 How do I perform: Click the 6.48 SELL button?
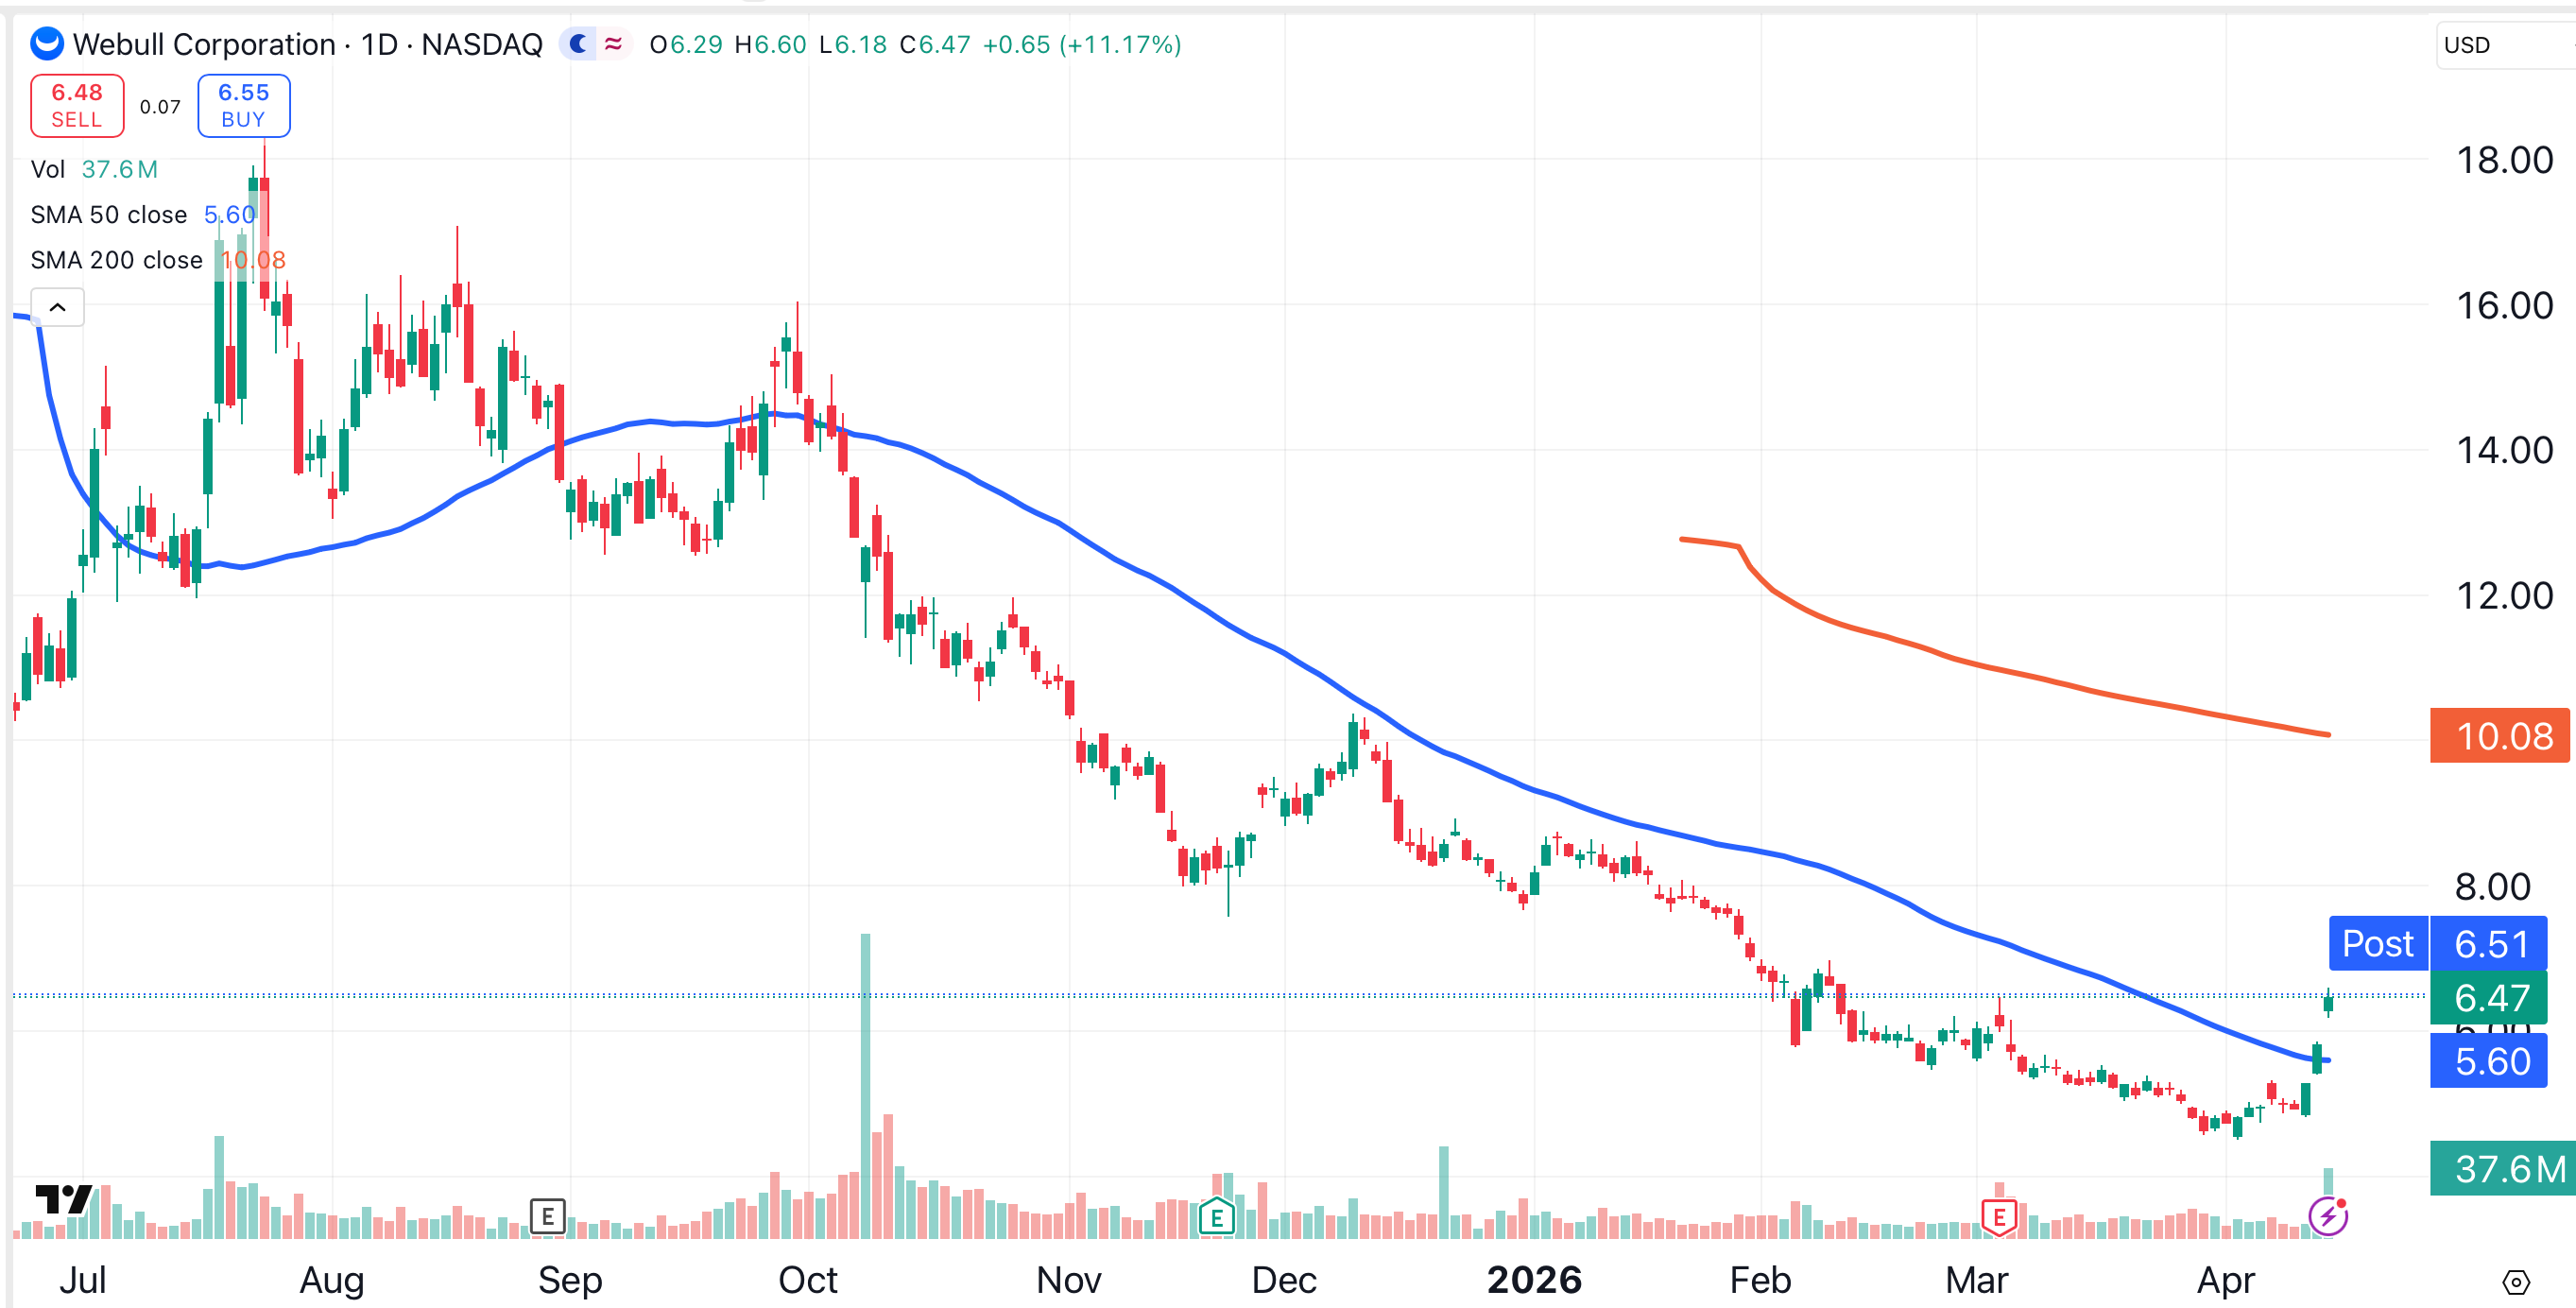77,105
